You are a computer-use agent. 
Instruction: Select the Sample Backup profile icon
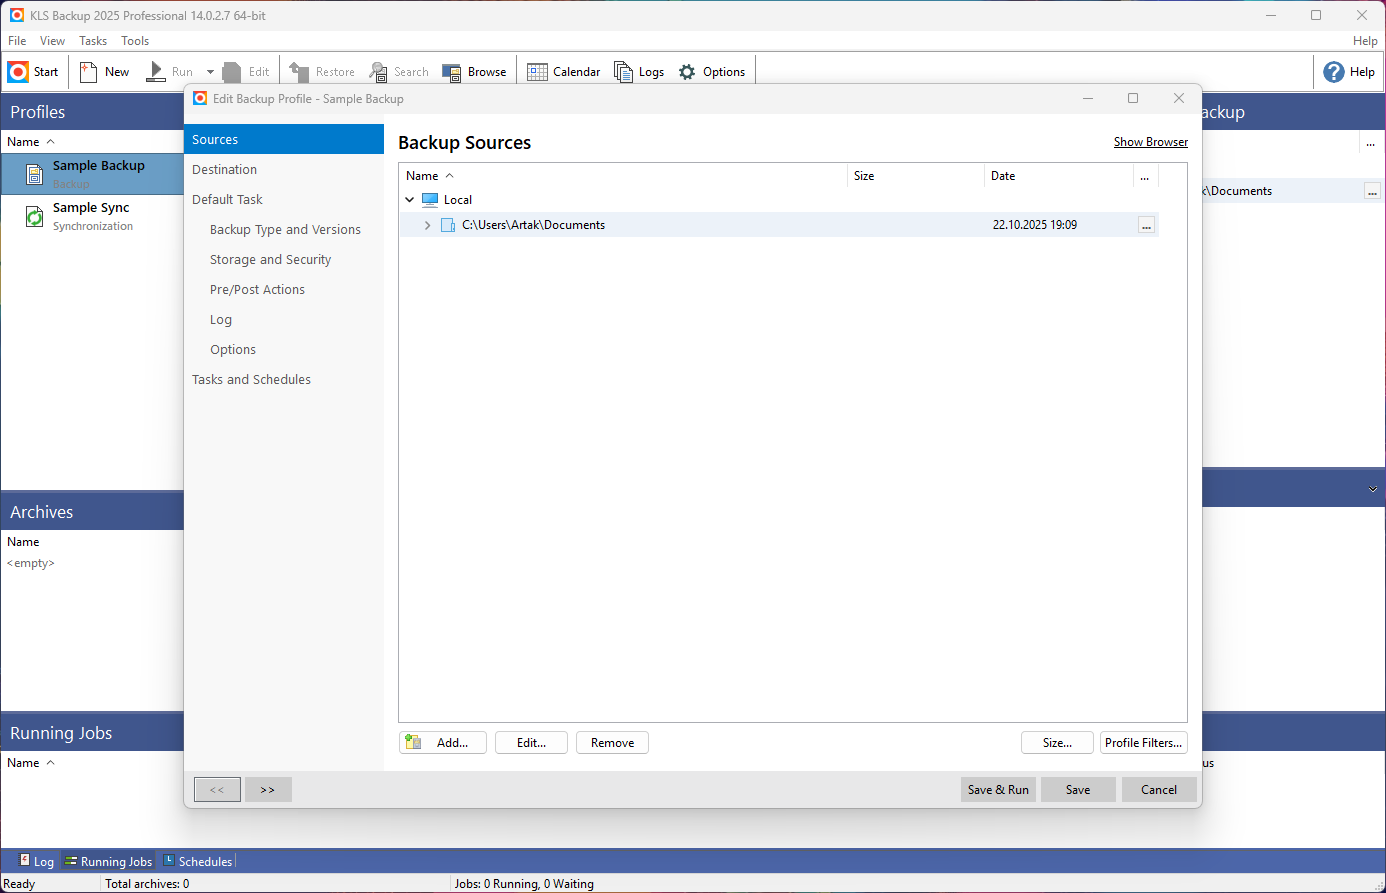tap(35, 175)
